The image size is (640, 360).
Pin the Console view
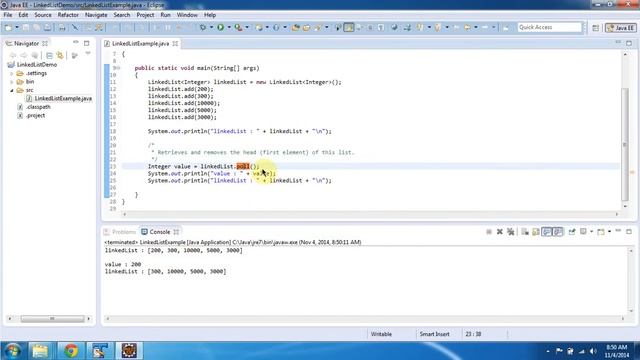[x=572, y=232]
